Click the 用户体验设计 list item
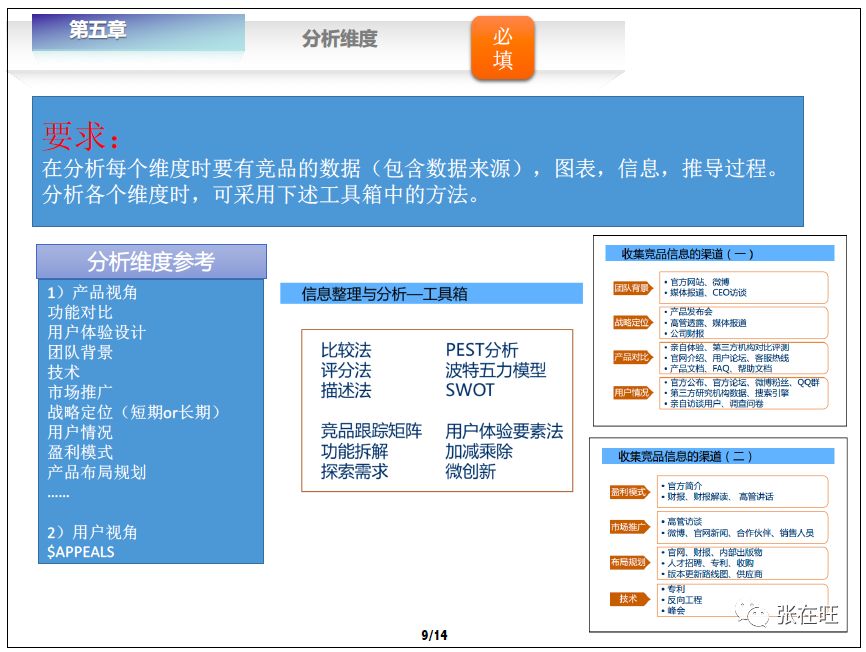This screenshot has width=866, height=652. pyautogui.click(x=97, y=332)
